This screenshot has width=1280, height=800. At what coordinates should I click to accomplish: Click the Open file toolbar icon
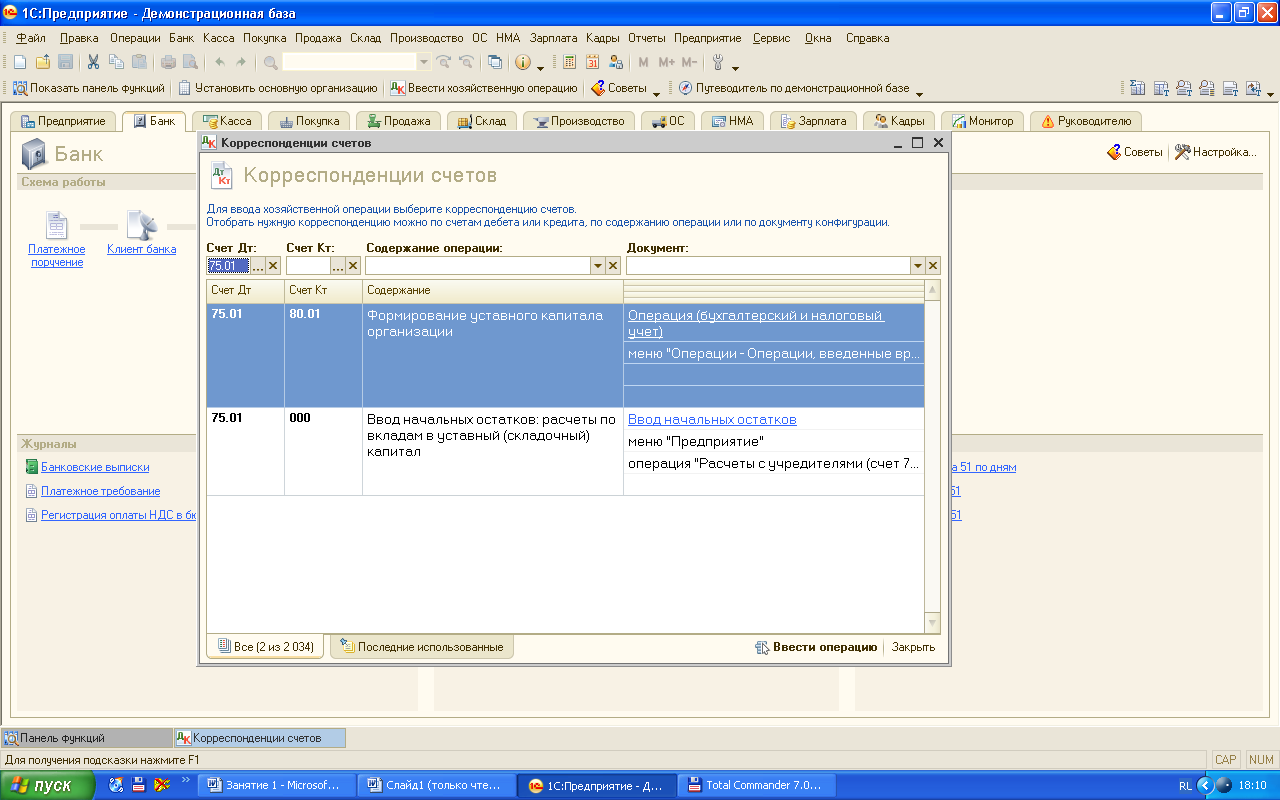coord(43,62)
